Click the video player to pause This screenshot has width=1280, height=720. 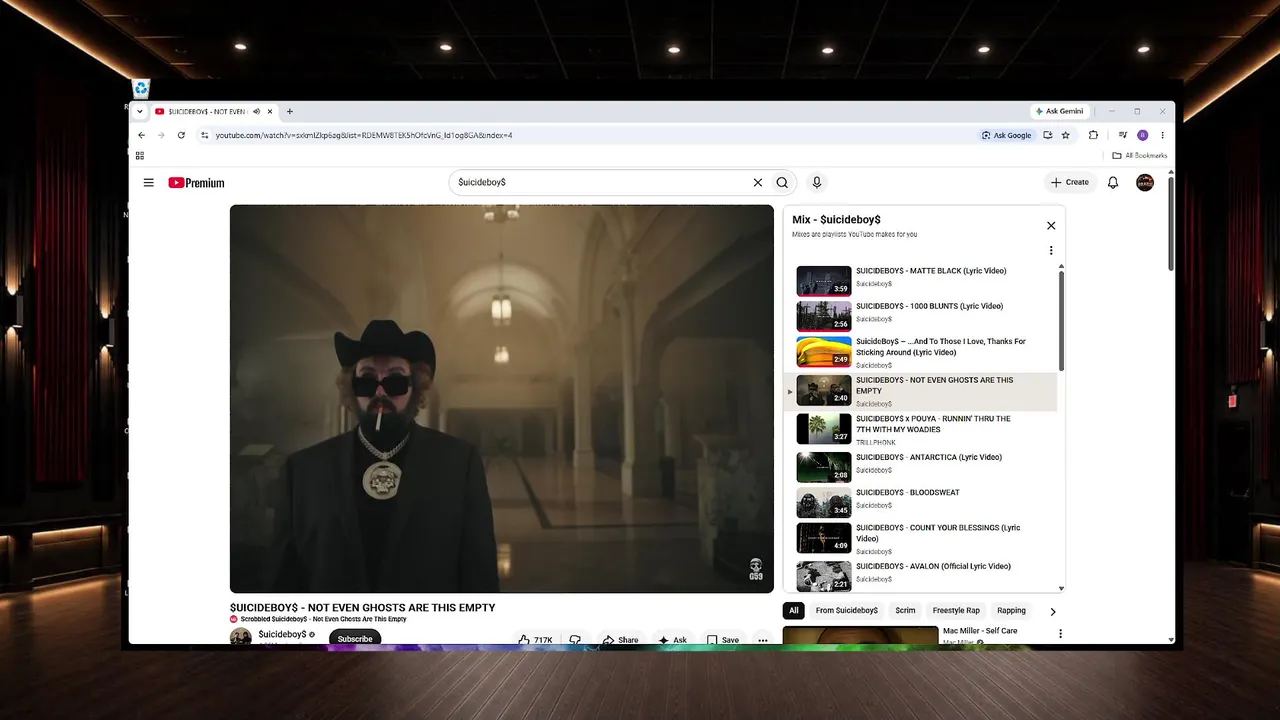click(x=502, y=399)
